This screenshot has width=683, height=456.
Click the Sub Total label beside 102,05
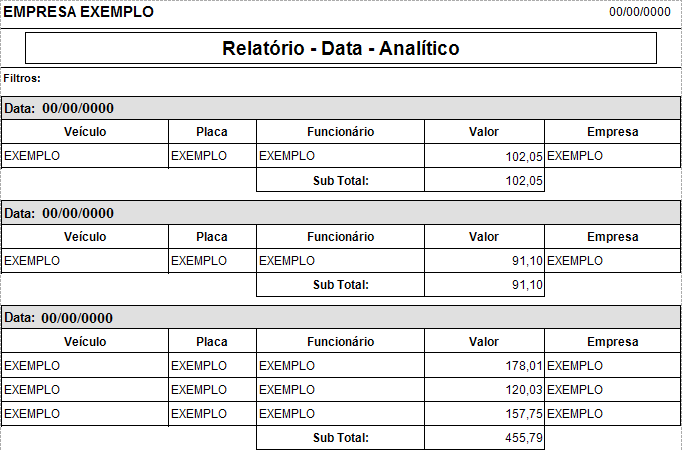coord(340,181)
